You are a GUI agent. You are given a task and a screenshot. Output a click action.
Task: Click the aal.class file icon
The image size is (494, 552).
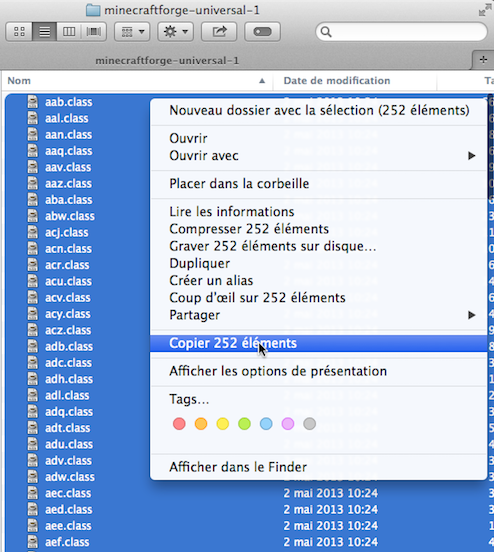33,118
